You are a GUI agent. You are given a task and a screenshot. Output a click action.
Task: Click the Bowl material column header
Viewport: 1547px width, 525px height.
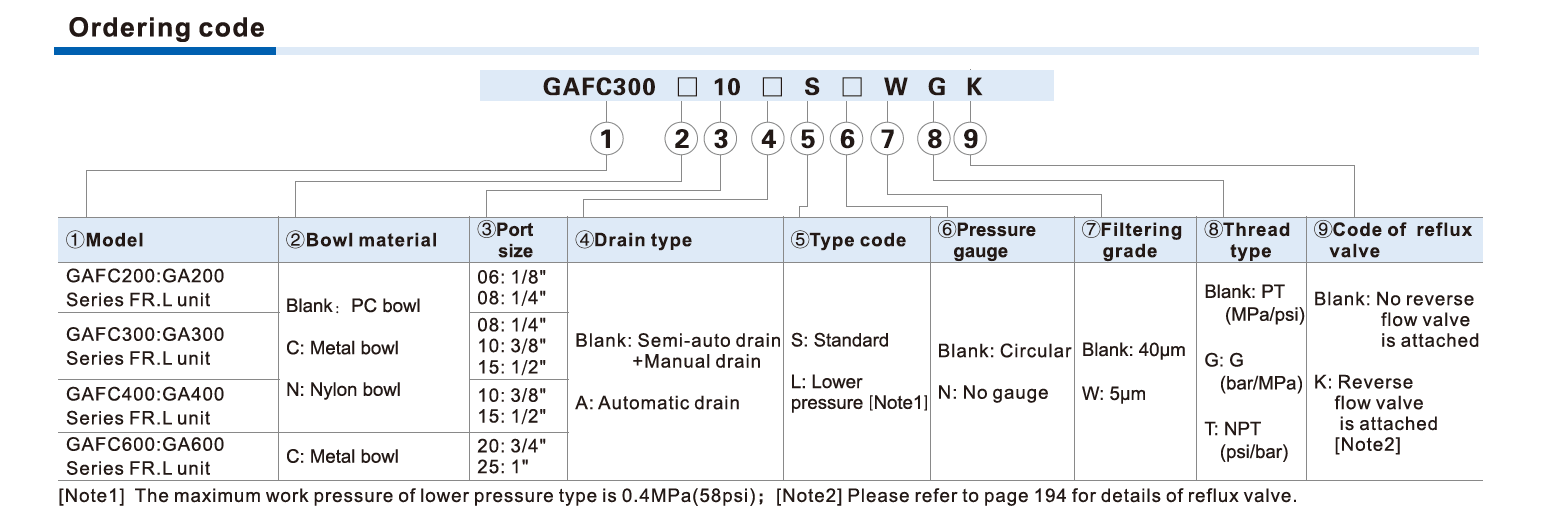(363, 240)
